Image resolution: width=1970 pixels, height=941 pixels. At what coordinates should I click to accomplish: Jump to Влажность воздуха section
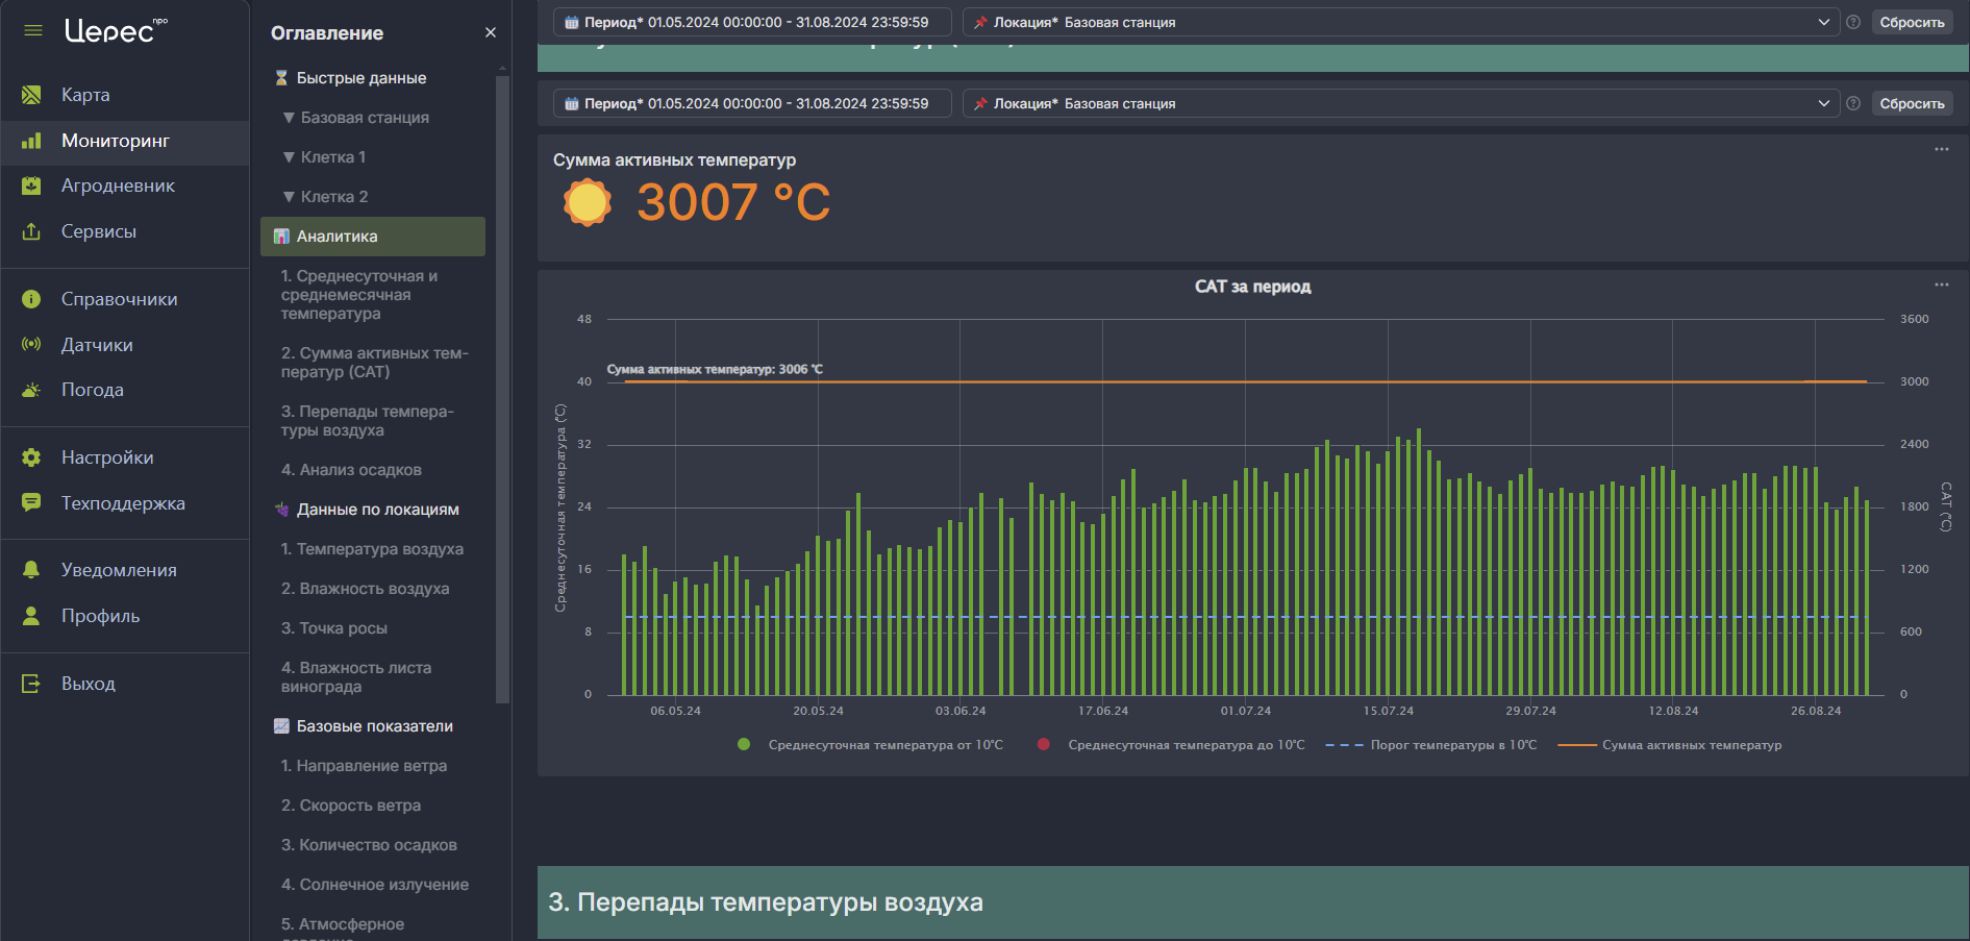click(365, 589)
